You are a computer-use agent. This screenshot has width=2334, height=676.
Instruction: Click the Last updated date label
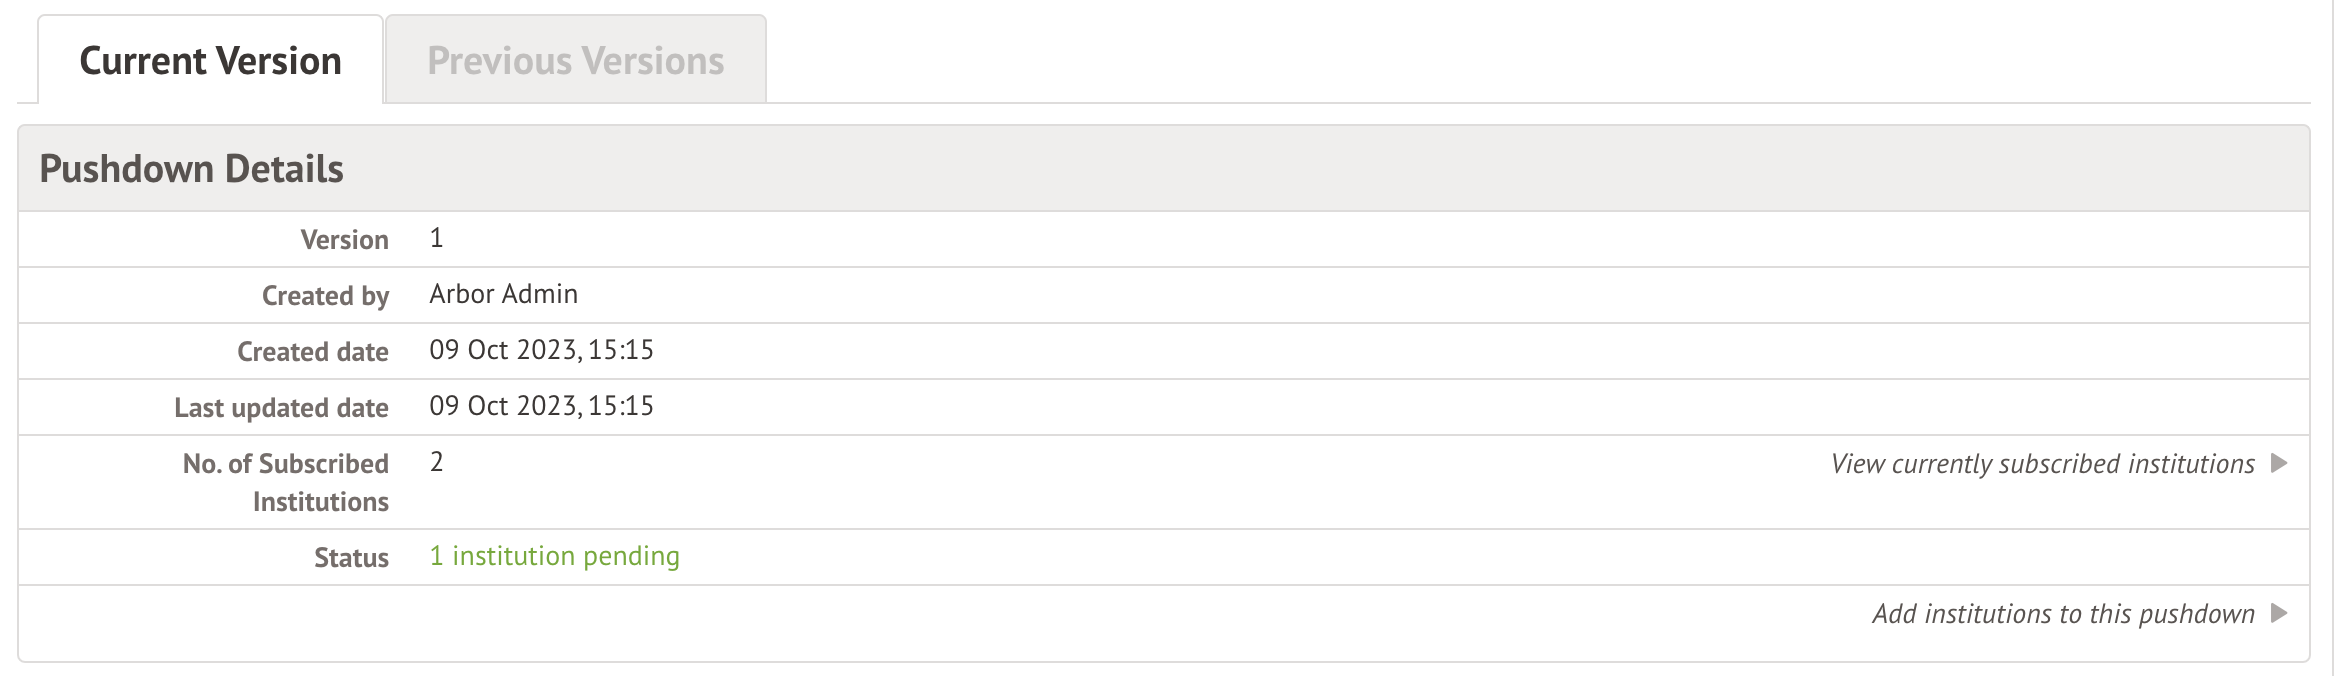coord(281,408)
